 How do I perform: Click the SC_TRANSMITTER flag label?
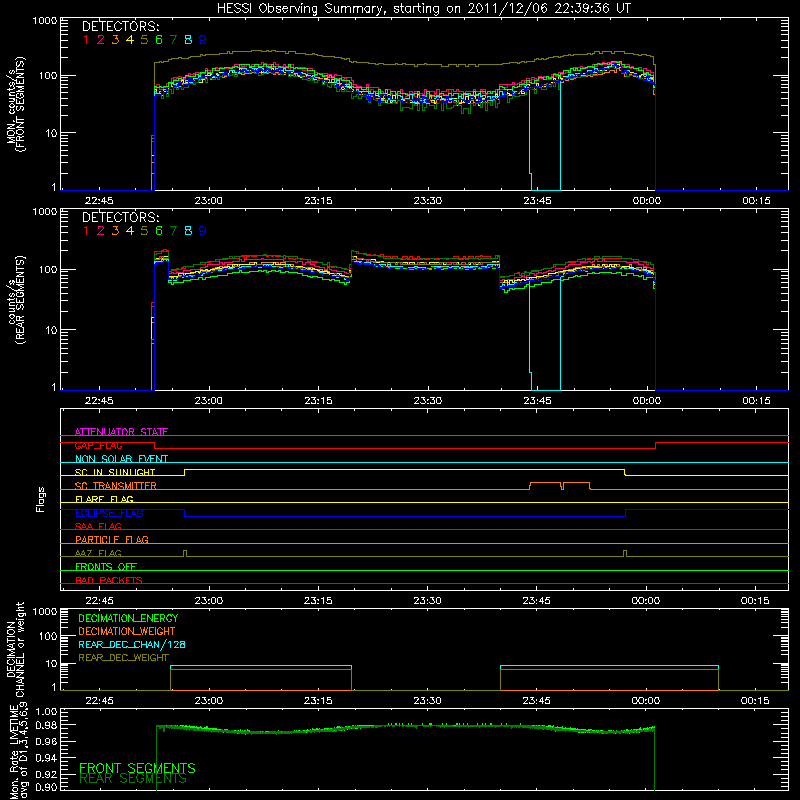(x=115, y=486)
